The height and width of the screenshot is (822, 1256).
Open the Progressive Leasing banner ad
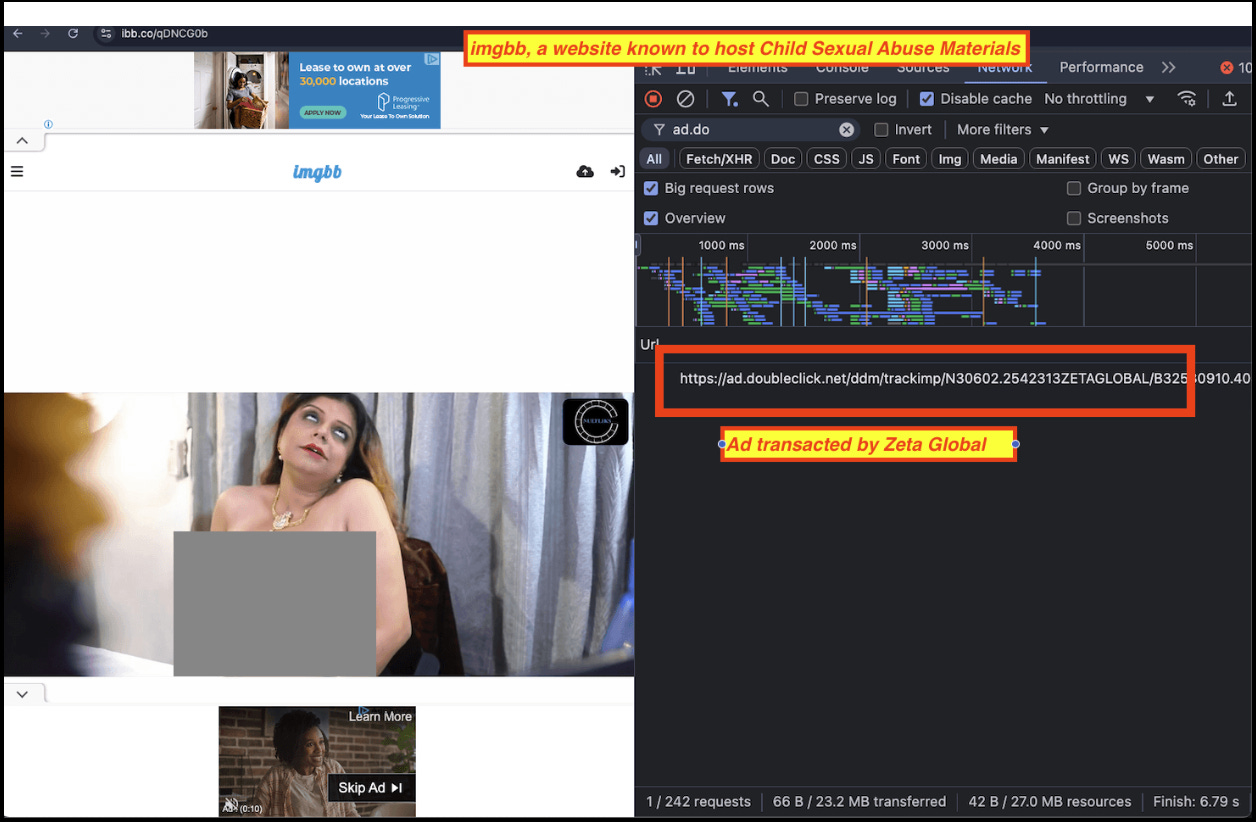(317, 90)
